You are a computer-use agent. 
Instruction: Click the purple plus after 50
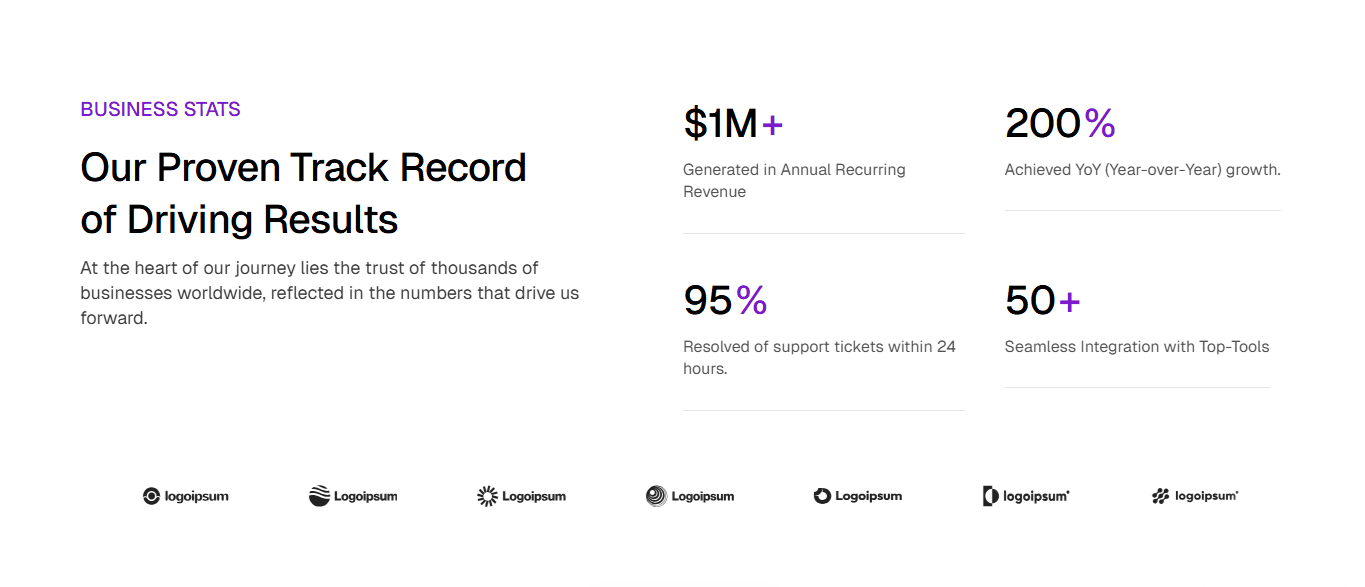[x=1069, y=301]
